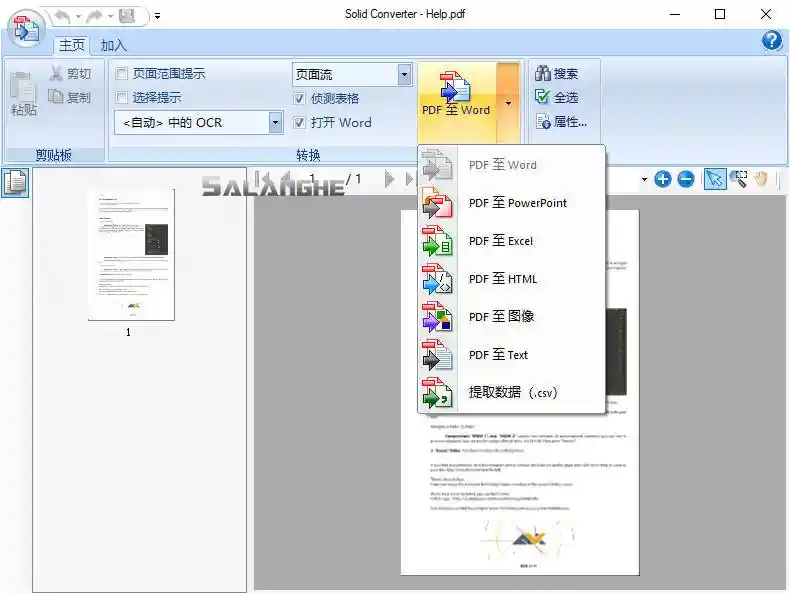Close the Solid Converter window
The image size is (790, 594).
pos(766,15)
